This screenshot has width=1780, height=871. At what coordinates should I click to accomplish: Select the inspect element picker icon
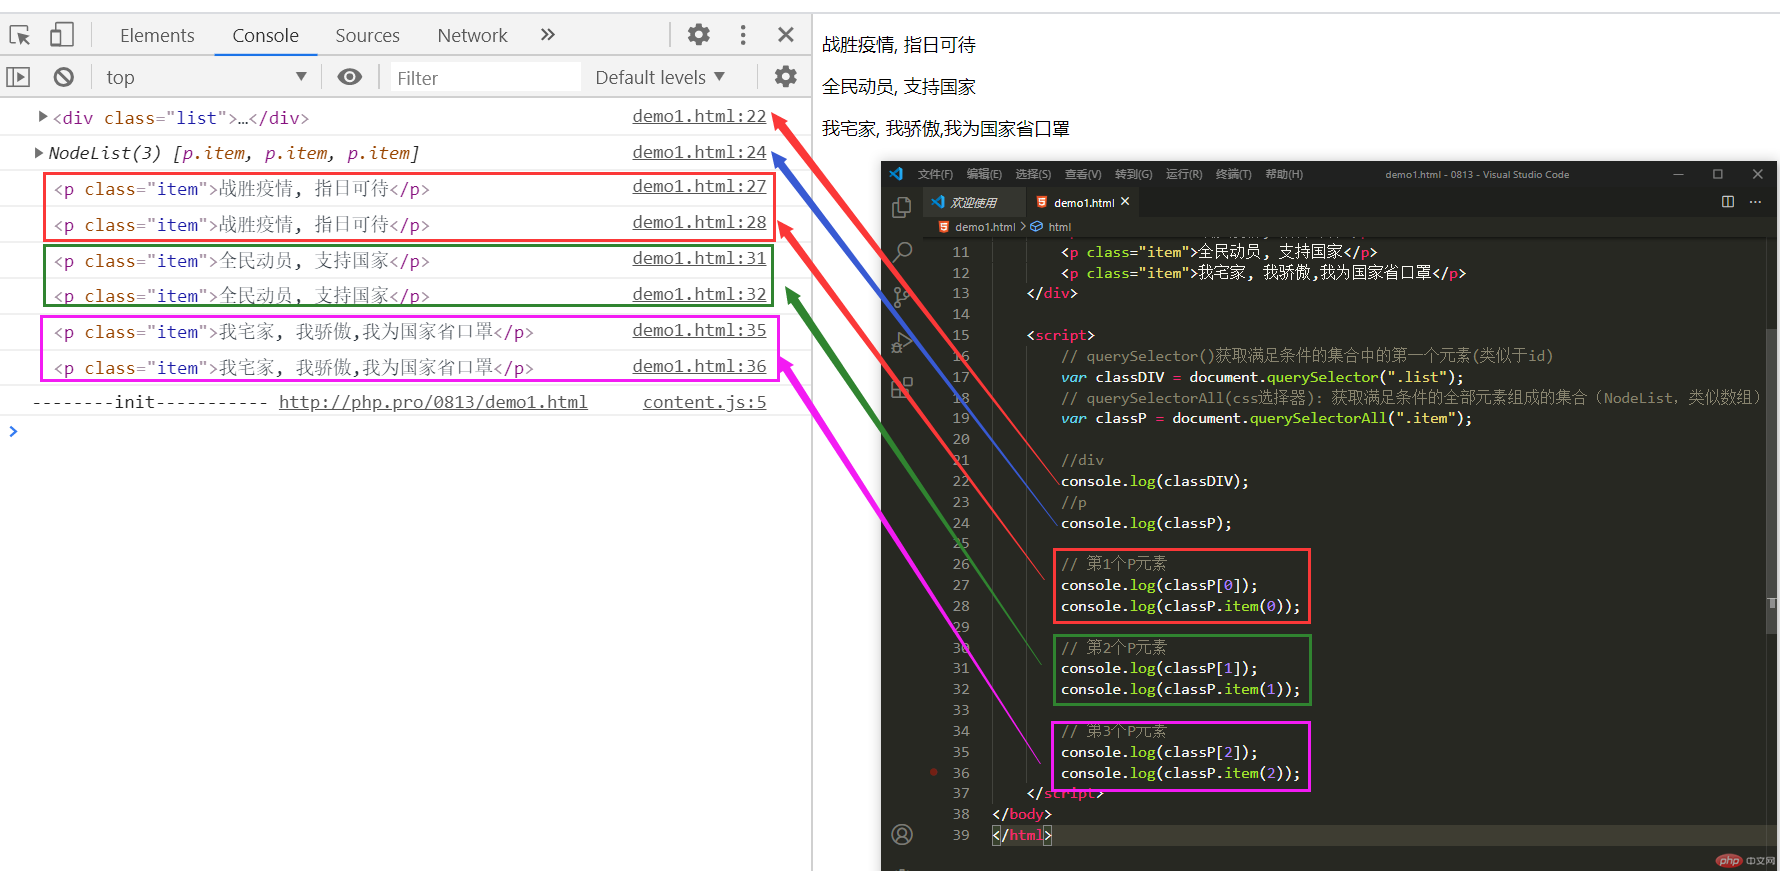tap(20, 36)
